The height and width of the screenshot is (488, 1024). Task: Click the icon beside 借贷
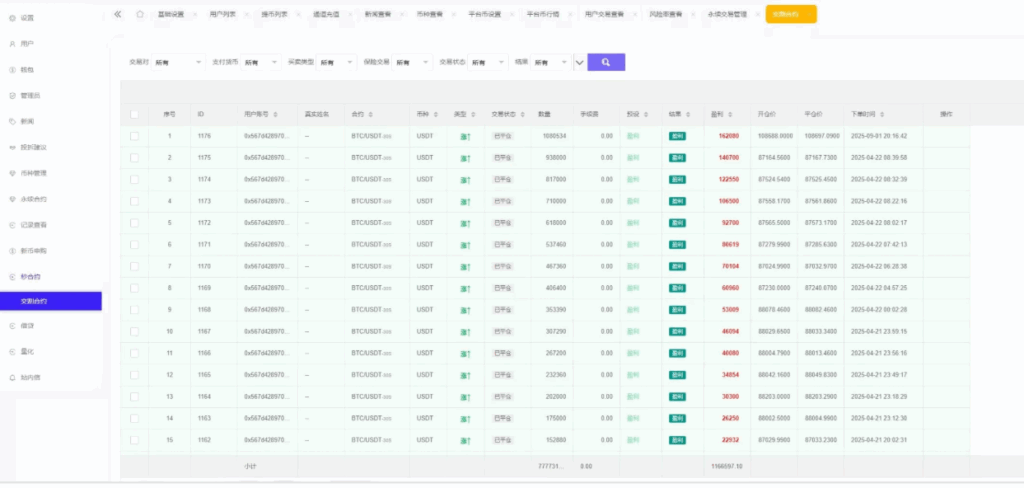(12, 325)
